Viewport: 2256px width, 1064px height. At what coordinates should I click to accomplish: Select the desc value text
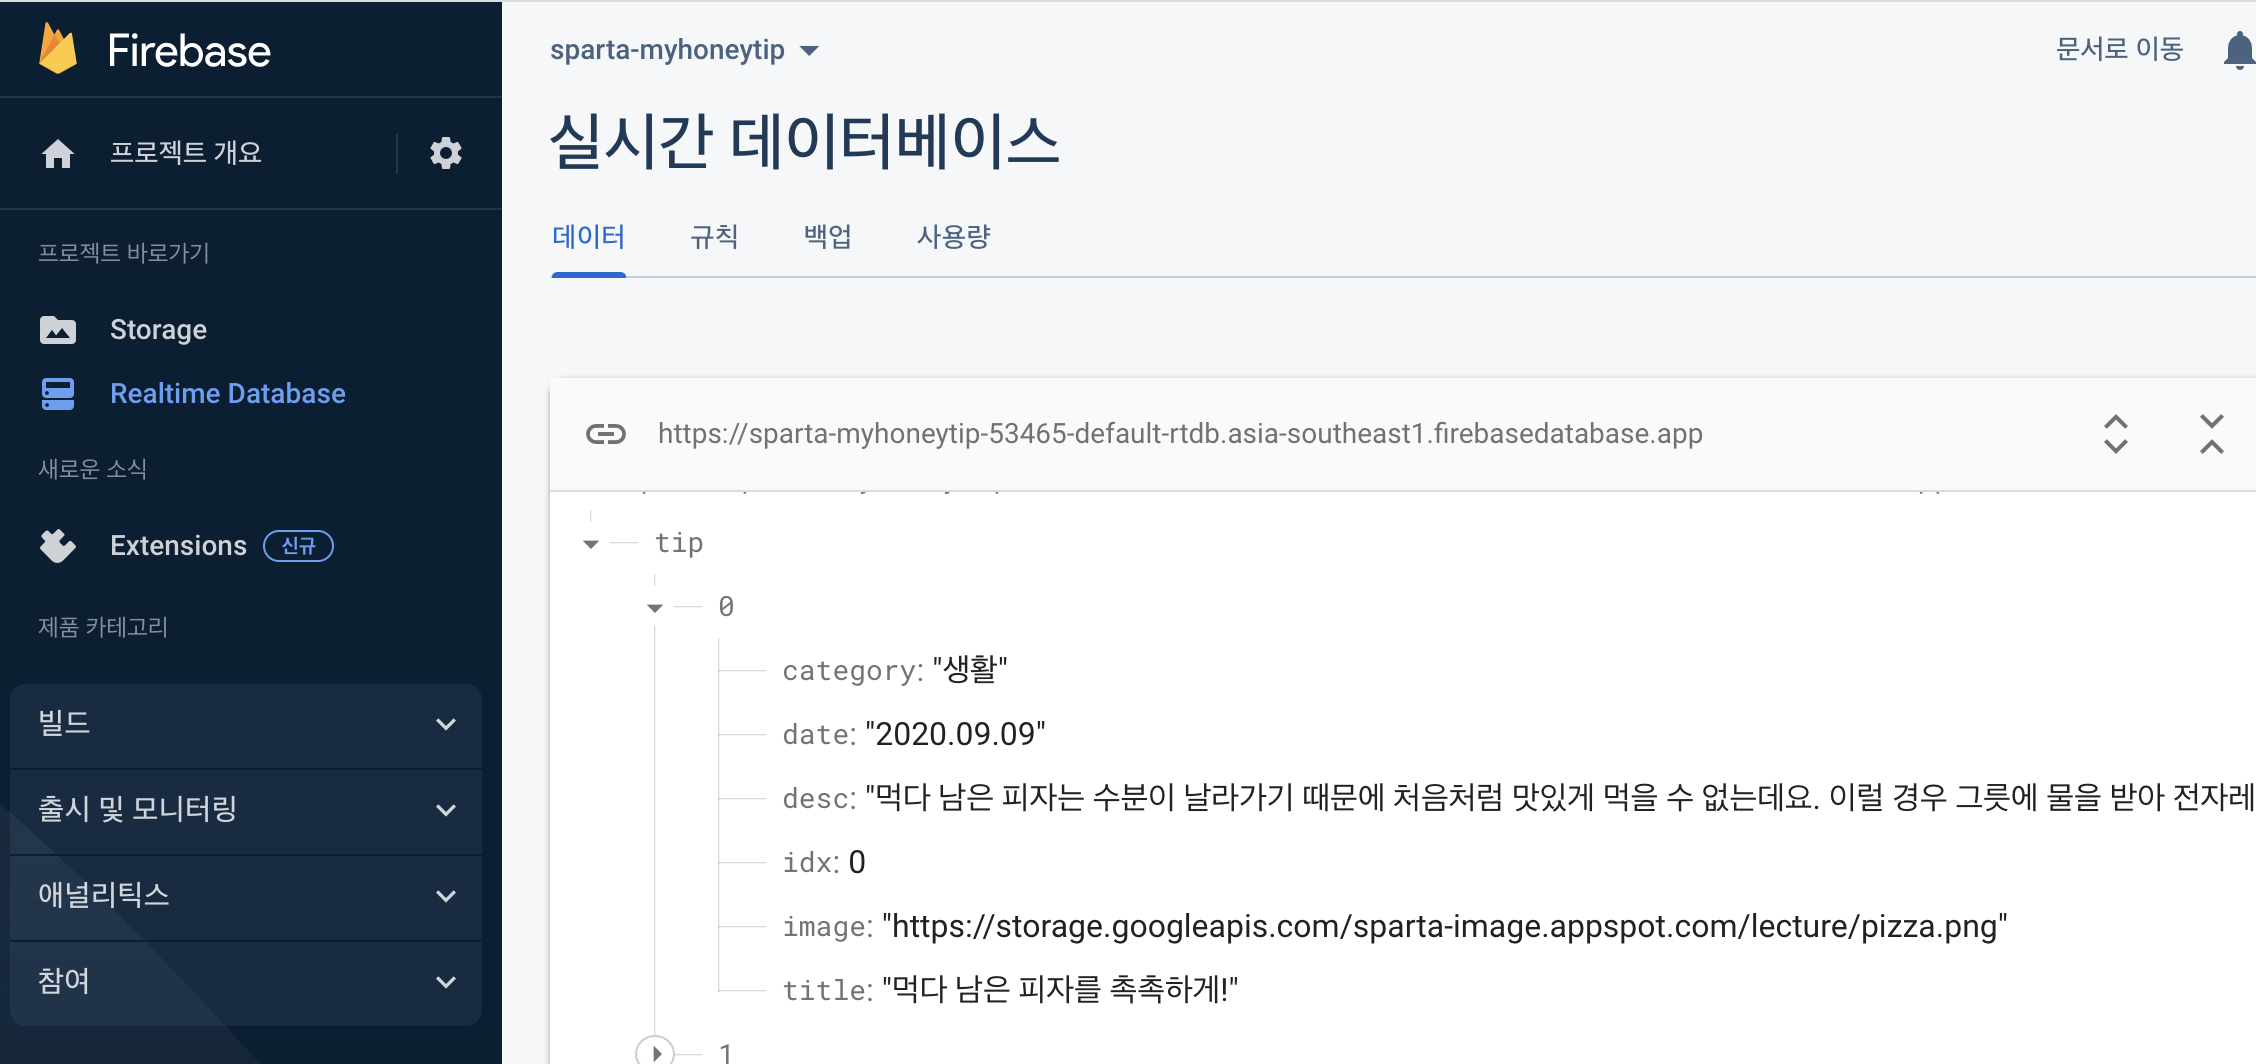1560,797
